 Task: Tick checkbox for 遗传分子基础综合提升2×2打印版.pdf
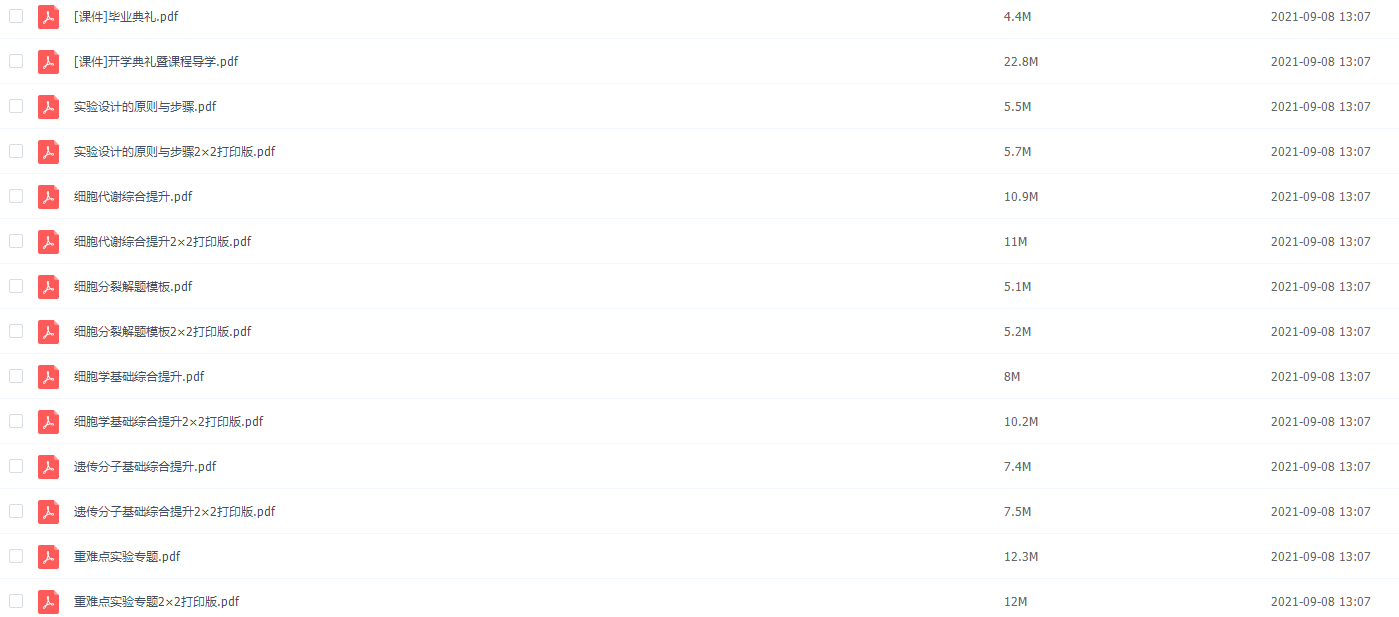pyautogui.click(x=16, y=511)
